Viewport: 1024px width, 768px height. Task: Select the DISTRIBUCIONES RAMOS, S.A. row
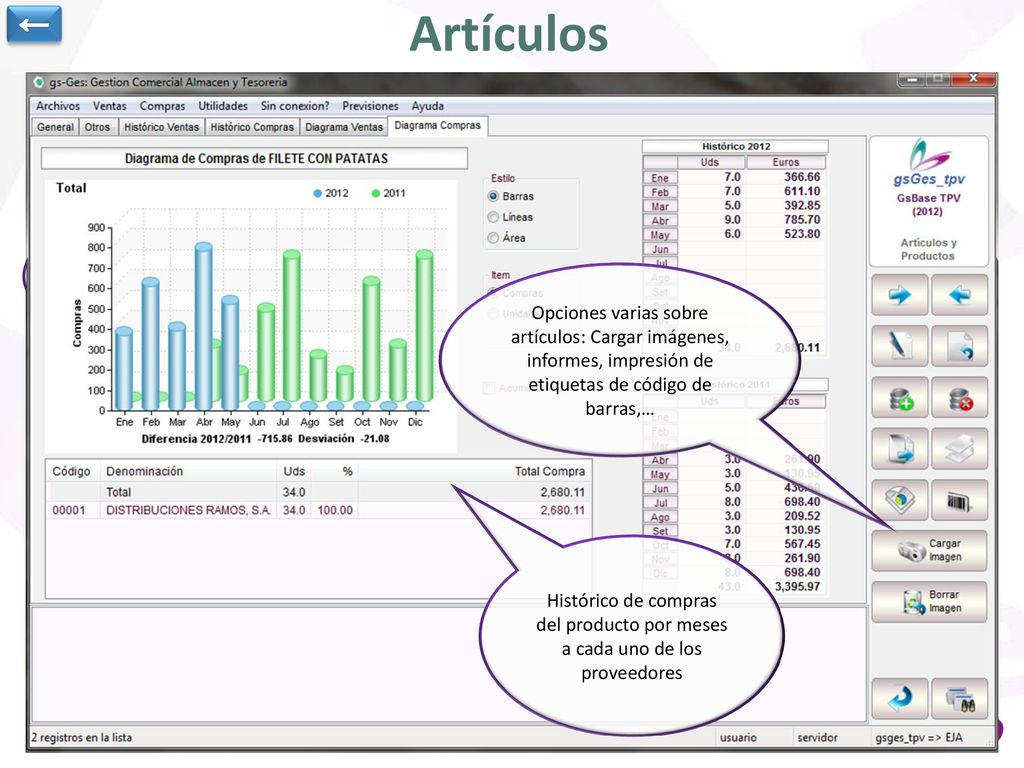pos(319,510)
